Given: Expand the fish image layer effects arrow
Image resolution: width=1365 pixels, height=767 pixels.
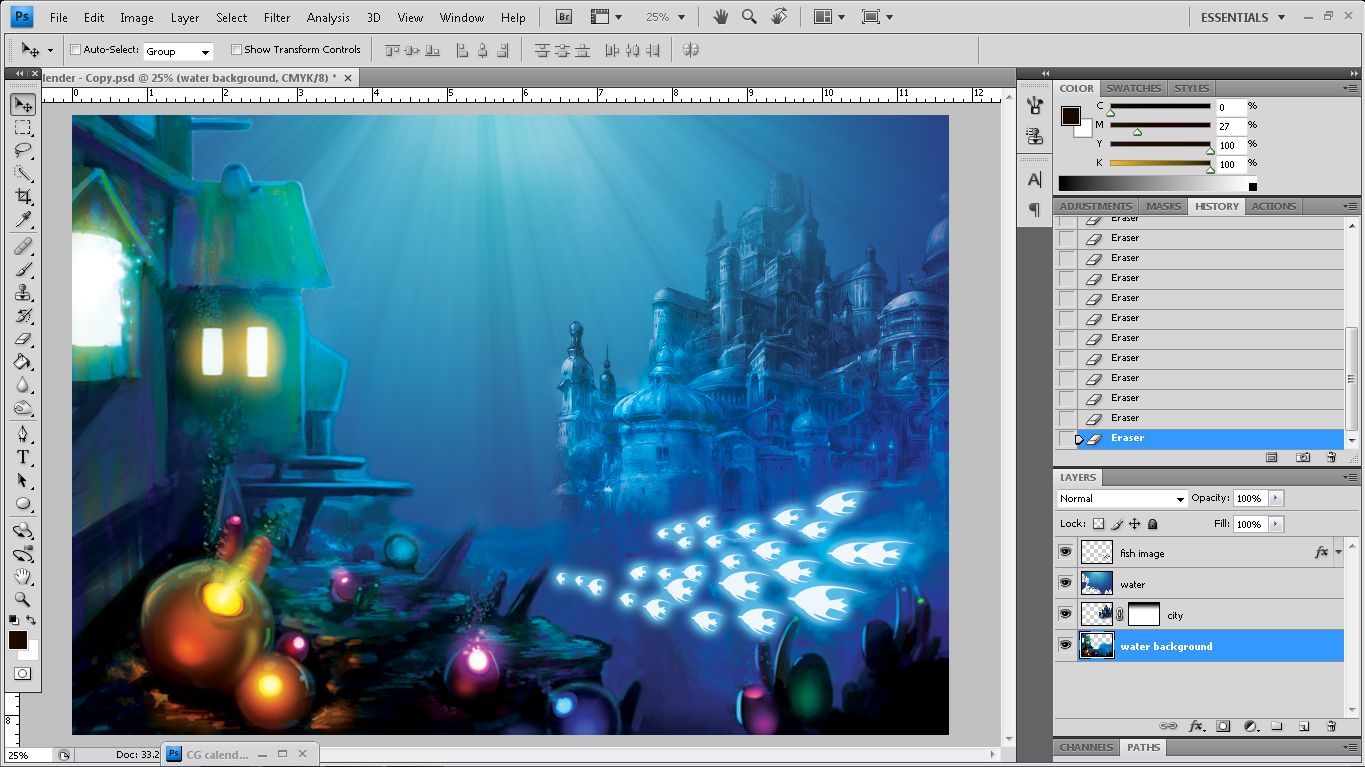Looking at the screenshot, I should [x=1338, y=552].
